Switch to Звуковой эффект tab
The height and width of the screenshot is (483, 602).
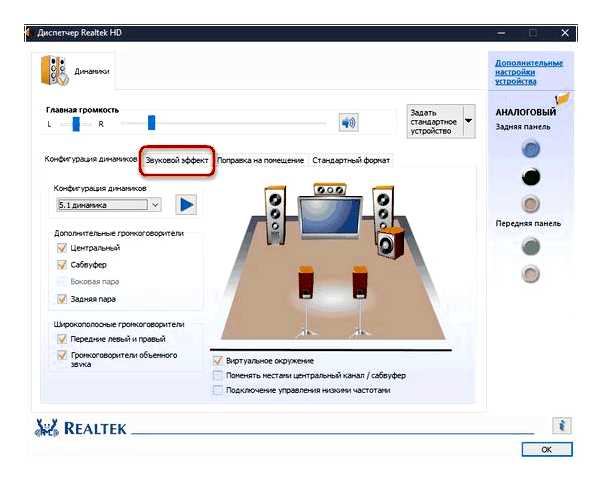tap(177, 160)
